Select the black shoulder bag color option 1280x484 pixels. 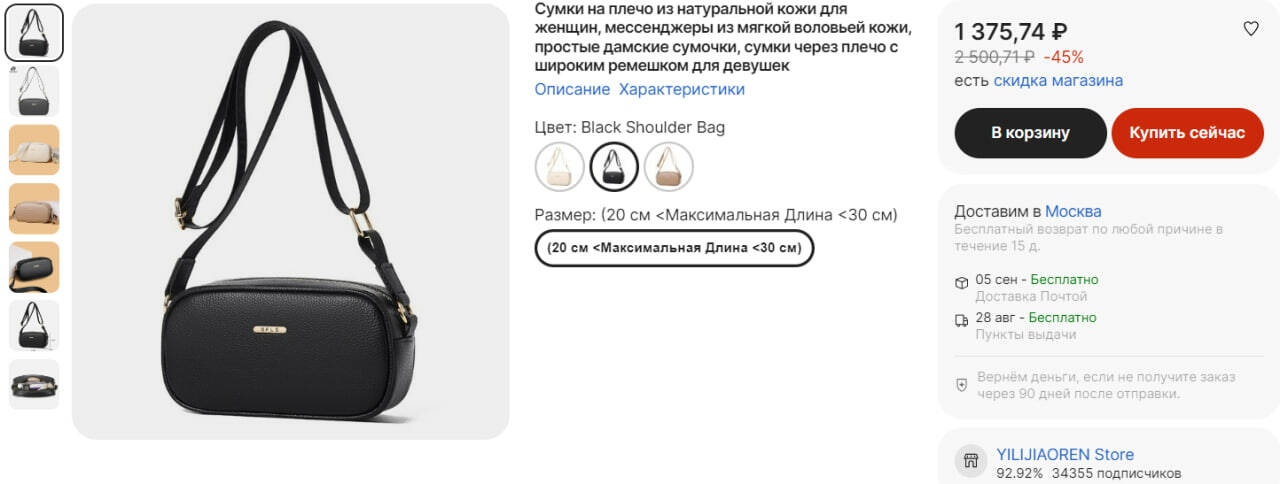614,166
